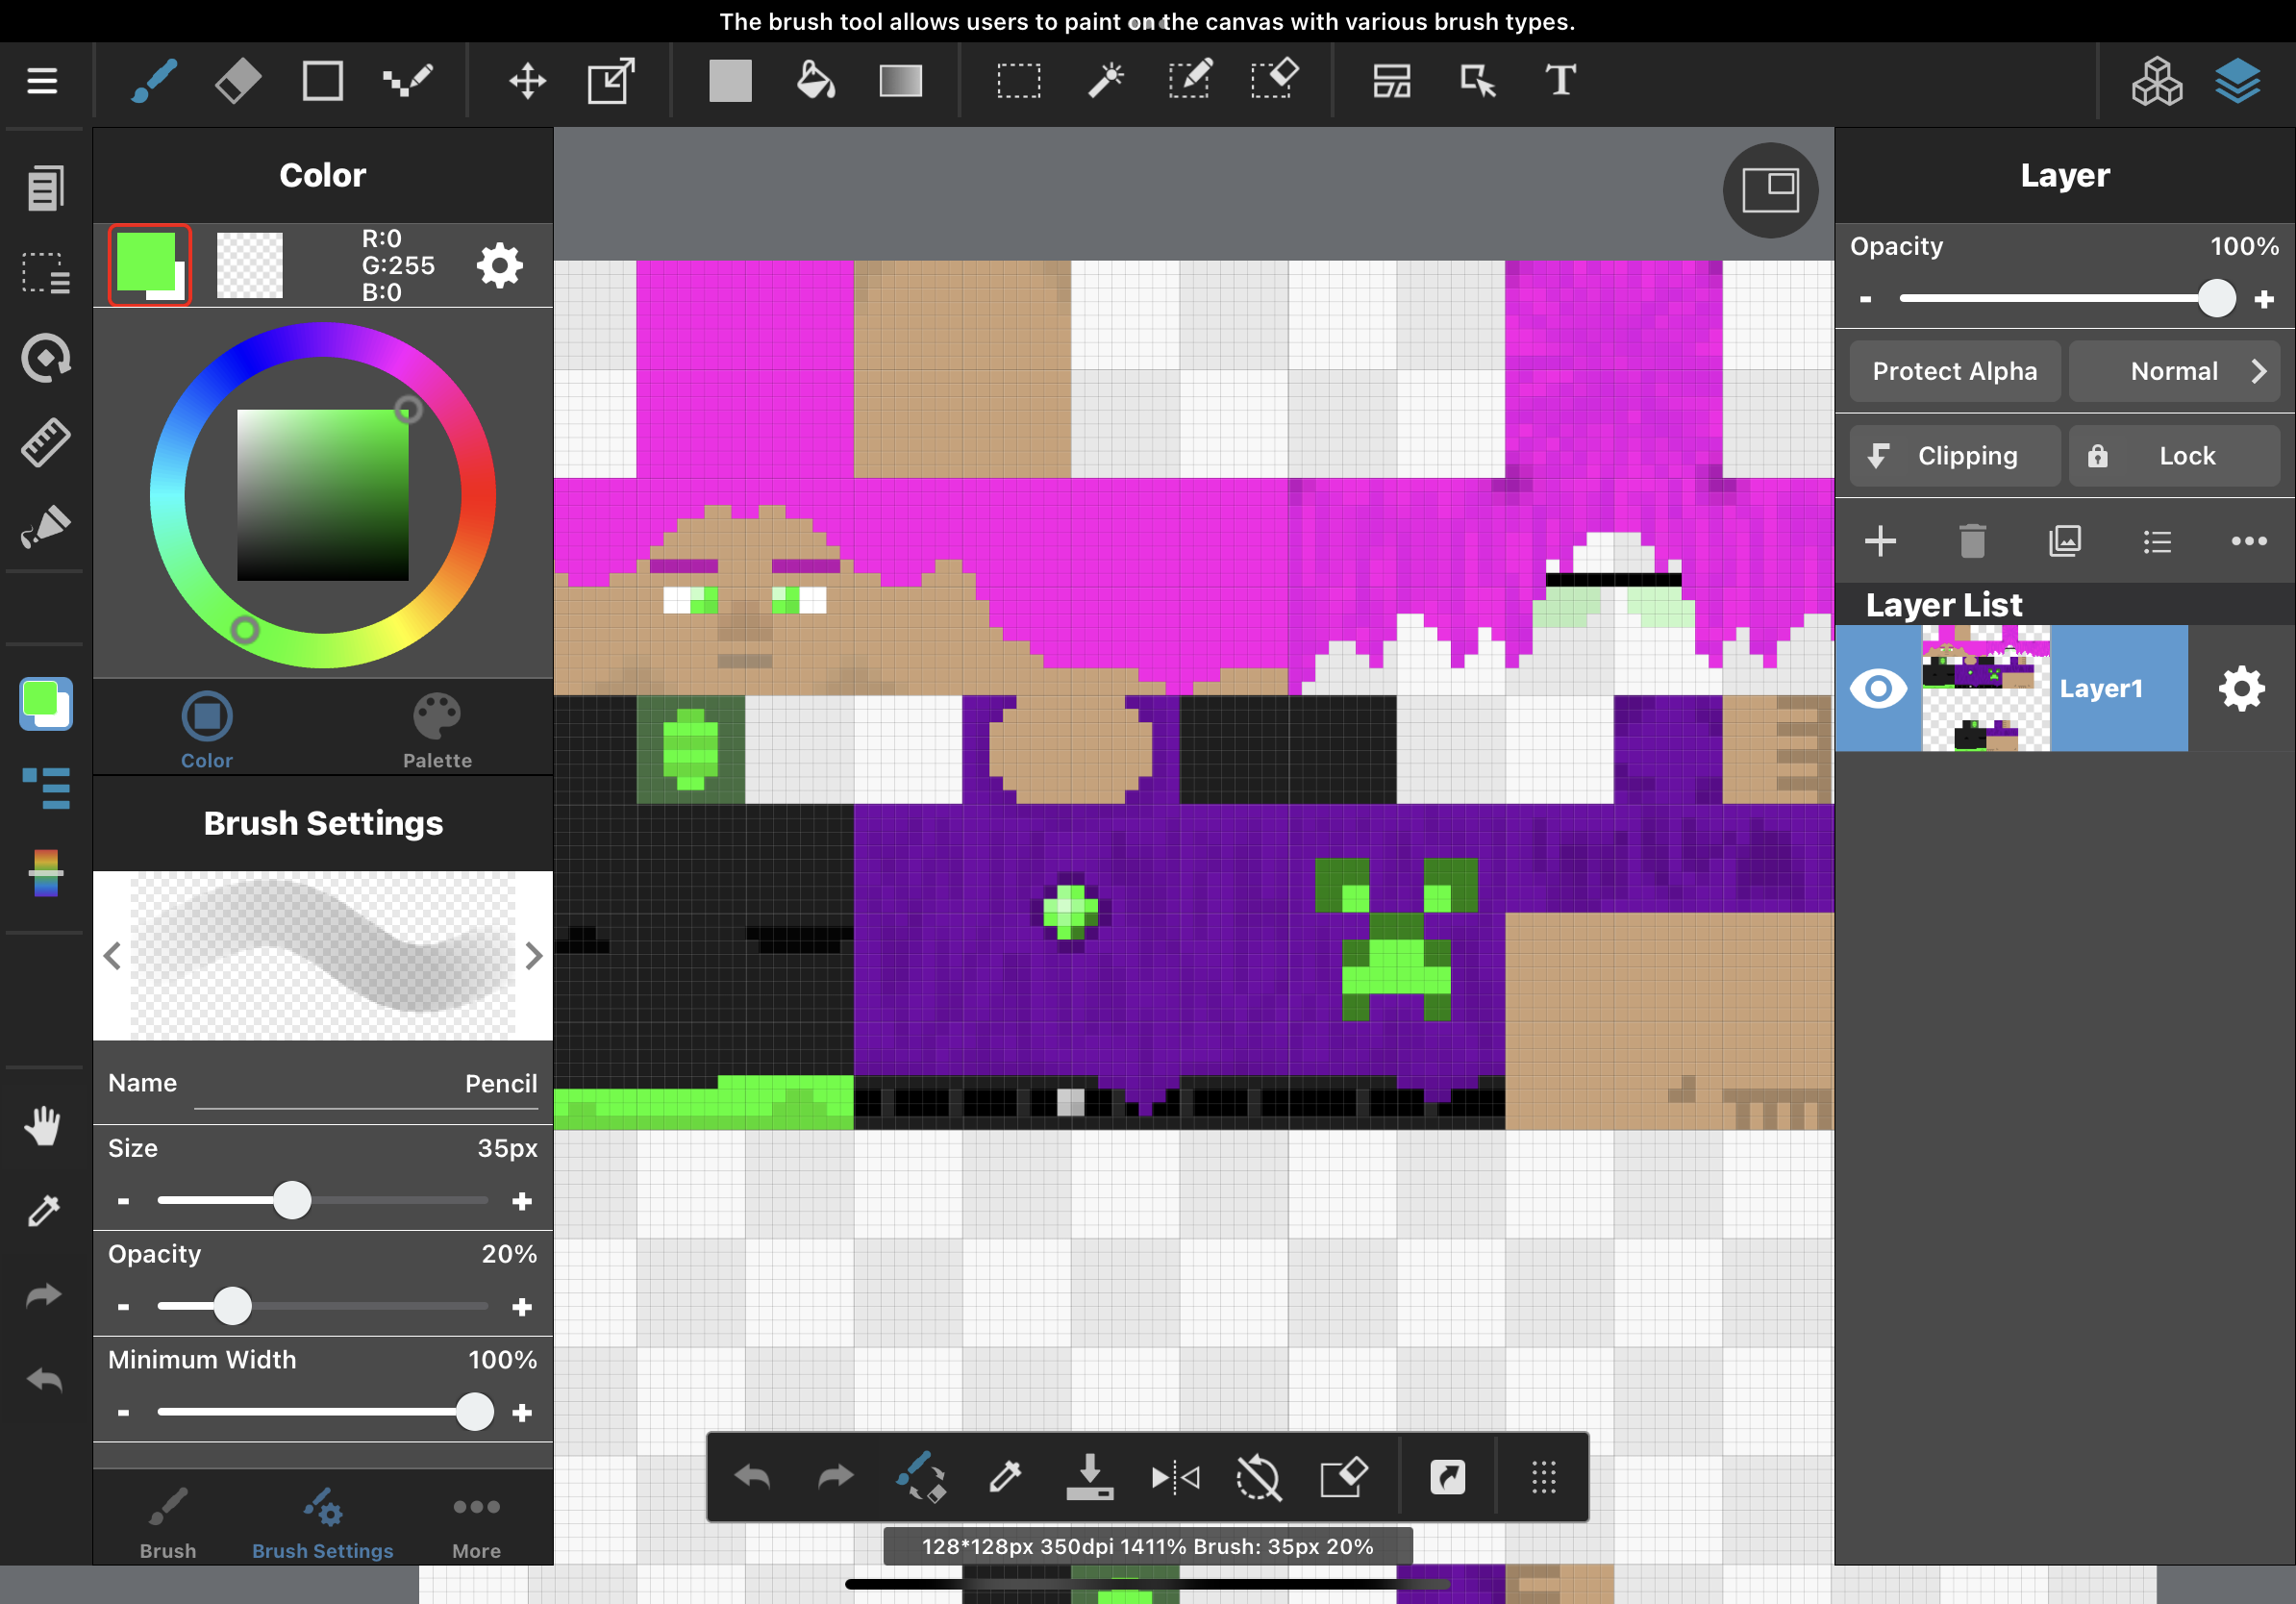Viewport: 2296px width, 1604px height.
Task: Enable Clipping for the layer
Action: [1954, 456]
